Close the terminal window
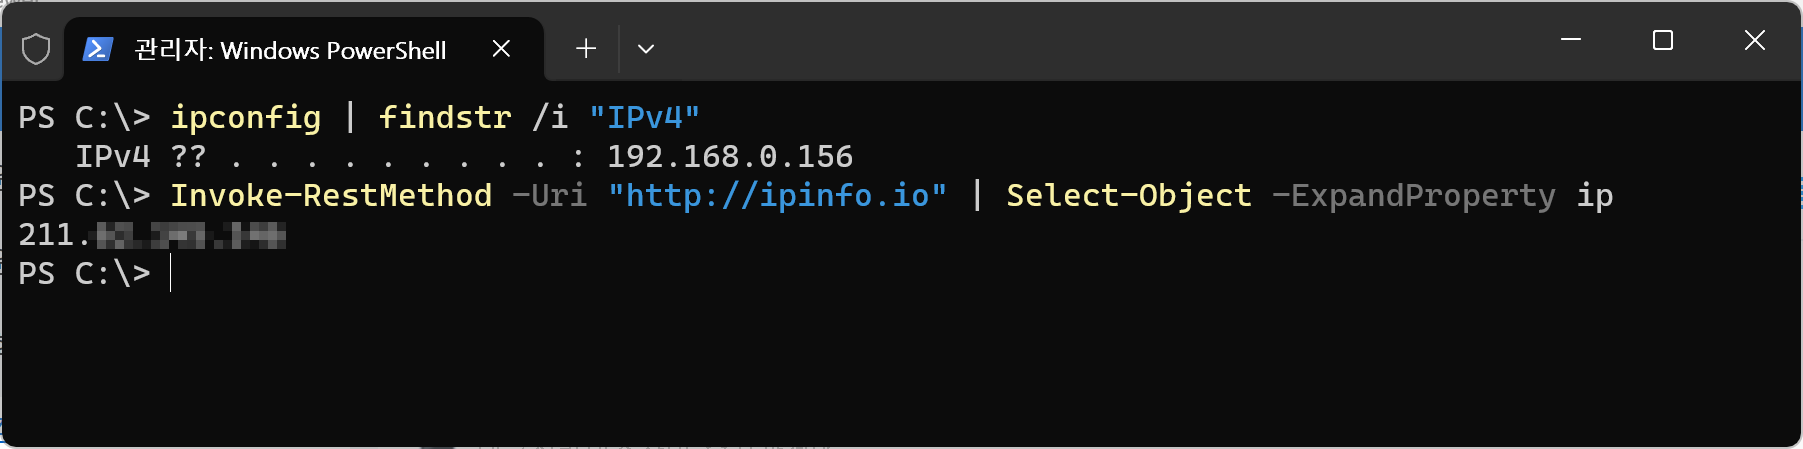The width and height of the screenshot is (1803, 449). (1755, 40)
